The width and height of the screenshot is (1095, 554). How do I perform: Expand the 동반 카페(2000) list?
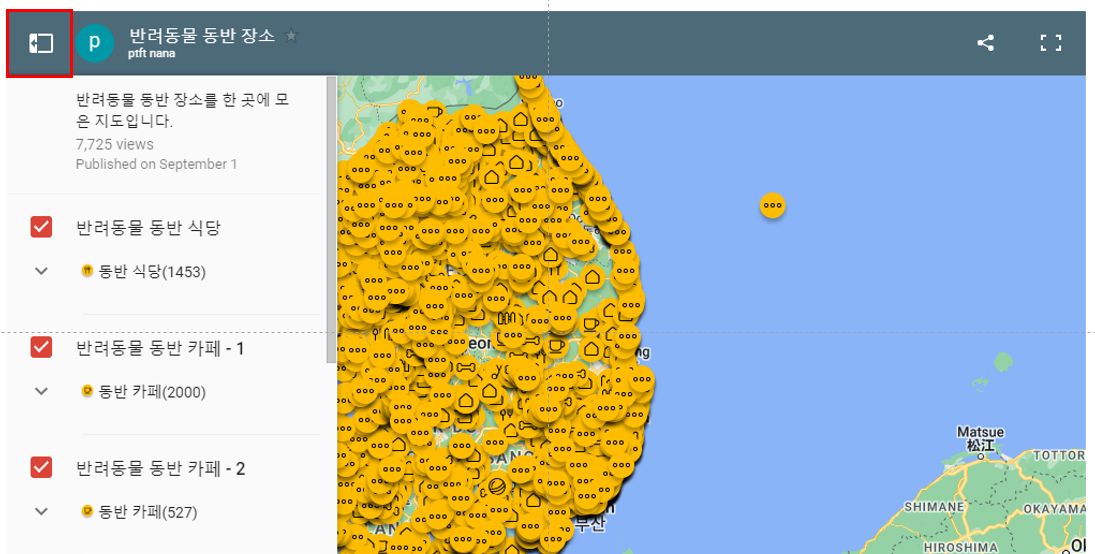(41, 391)
